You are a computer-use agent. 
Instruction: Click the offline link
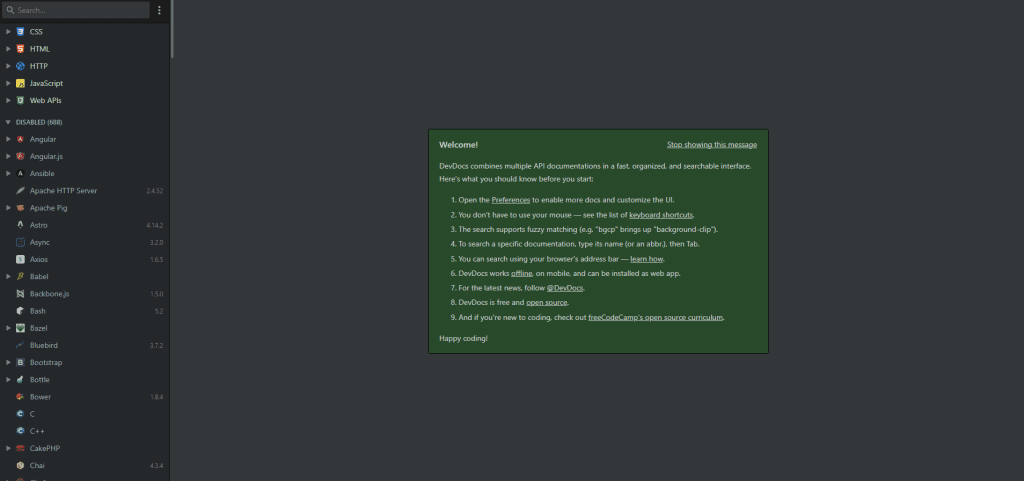pyautogui.click(x=521, y=273)
